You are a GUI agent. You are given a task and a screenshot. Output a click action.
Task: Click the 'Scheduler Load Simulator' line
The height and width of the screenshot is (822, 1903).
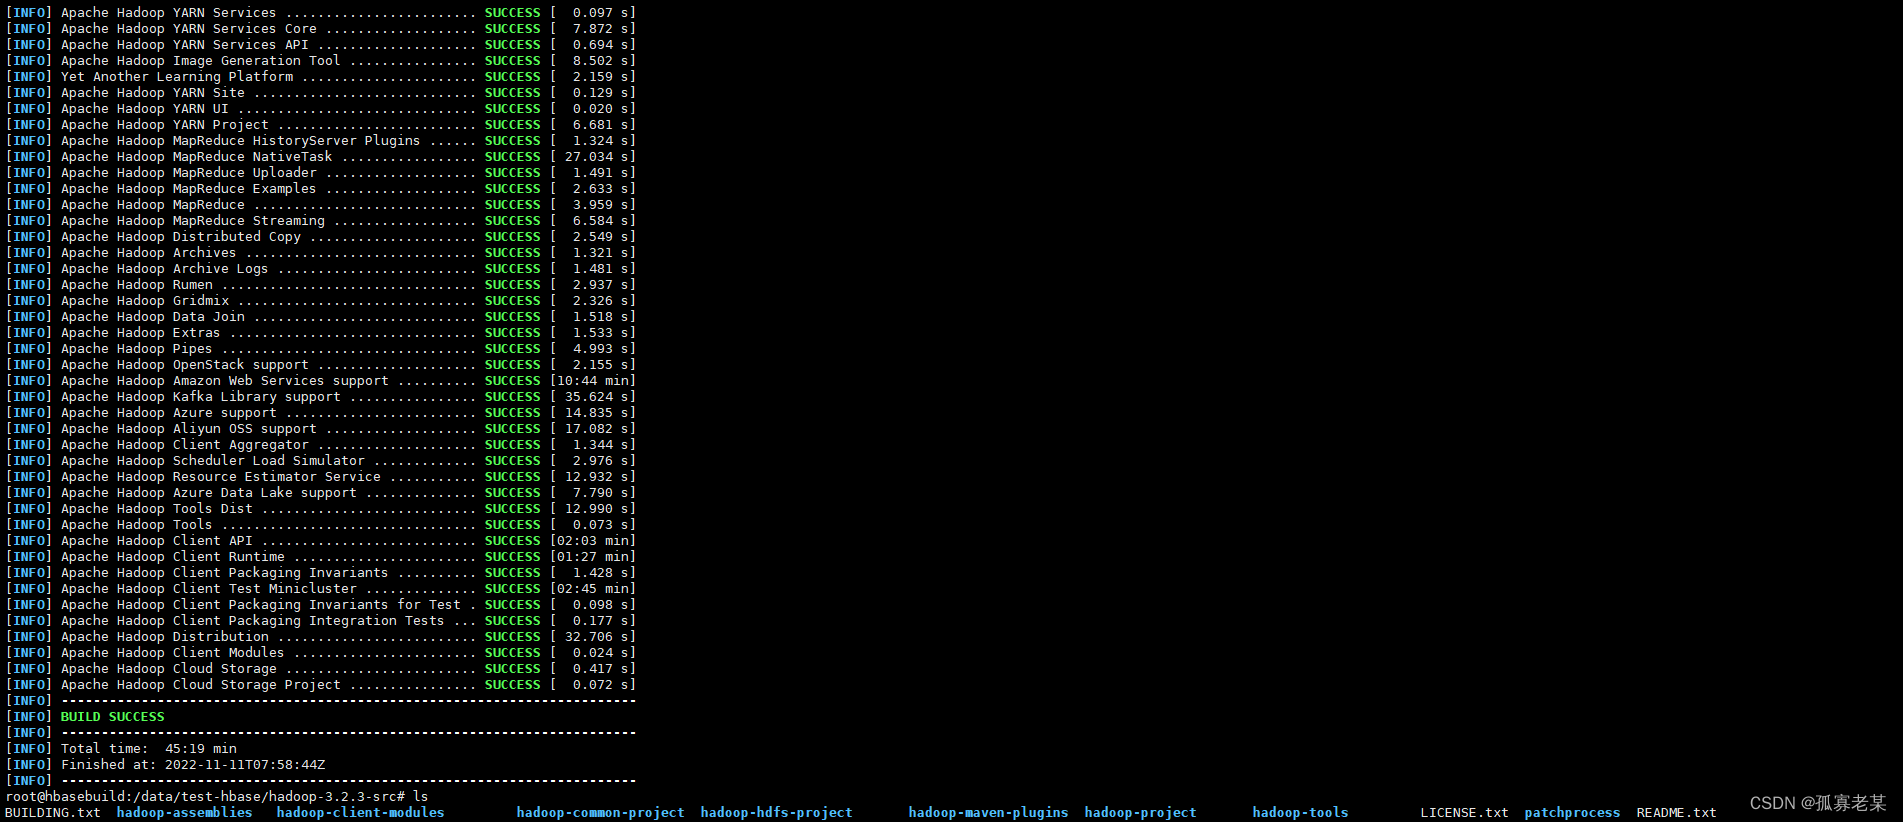pyautogui.click(x=321, y=461)
